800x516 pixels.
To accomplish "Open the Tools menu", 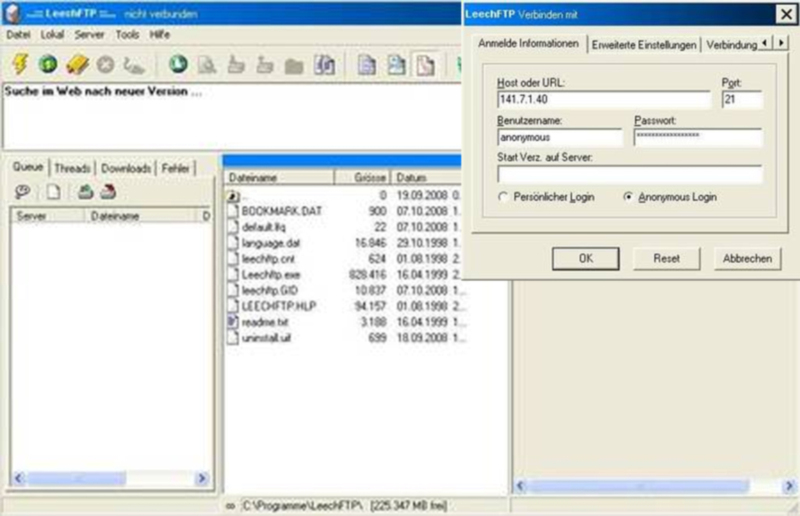I will click(x=127, y=35).
